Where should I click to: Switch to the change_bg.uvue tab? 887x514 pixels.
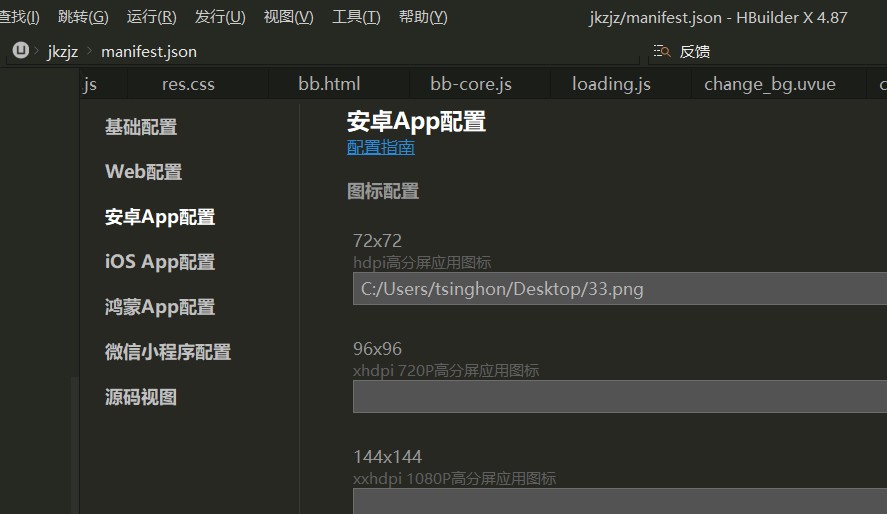coord(769,84)
